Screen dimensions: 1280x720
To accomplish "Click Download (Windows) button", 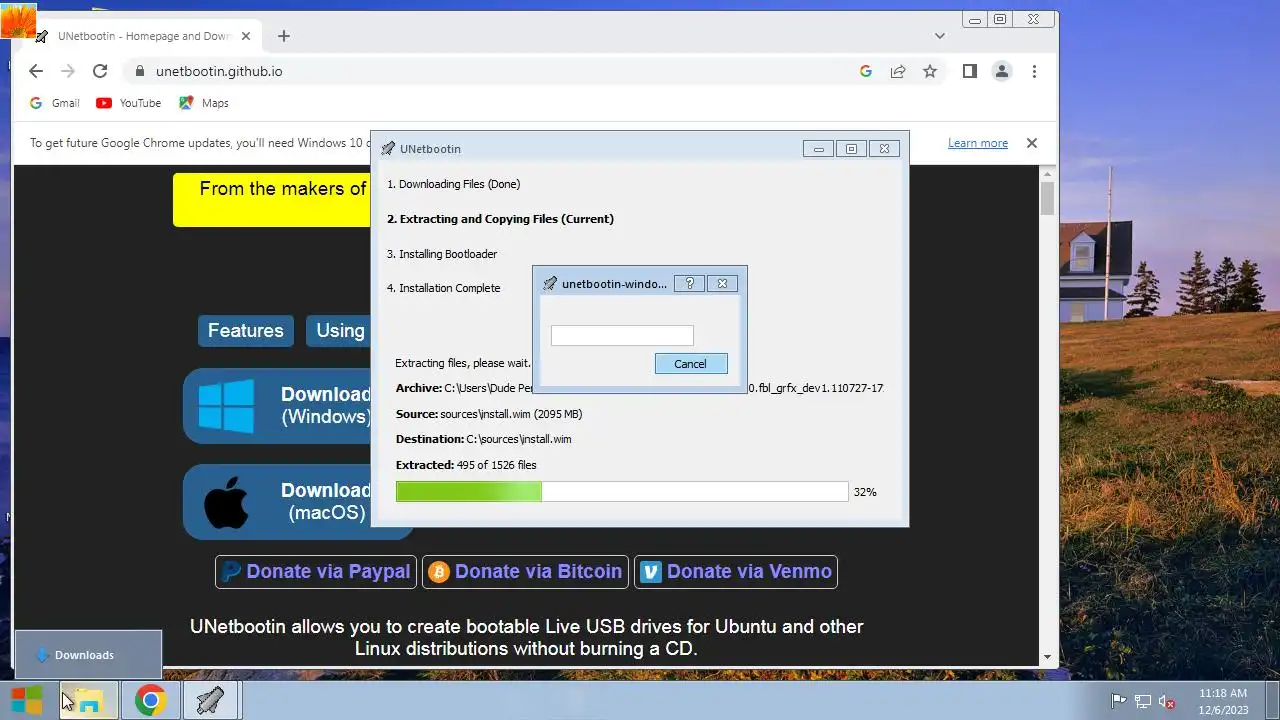I will (278, 405).
